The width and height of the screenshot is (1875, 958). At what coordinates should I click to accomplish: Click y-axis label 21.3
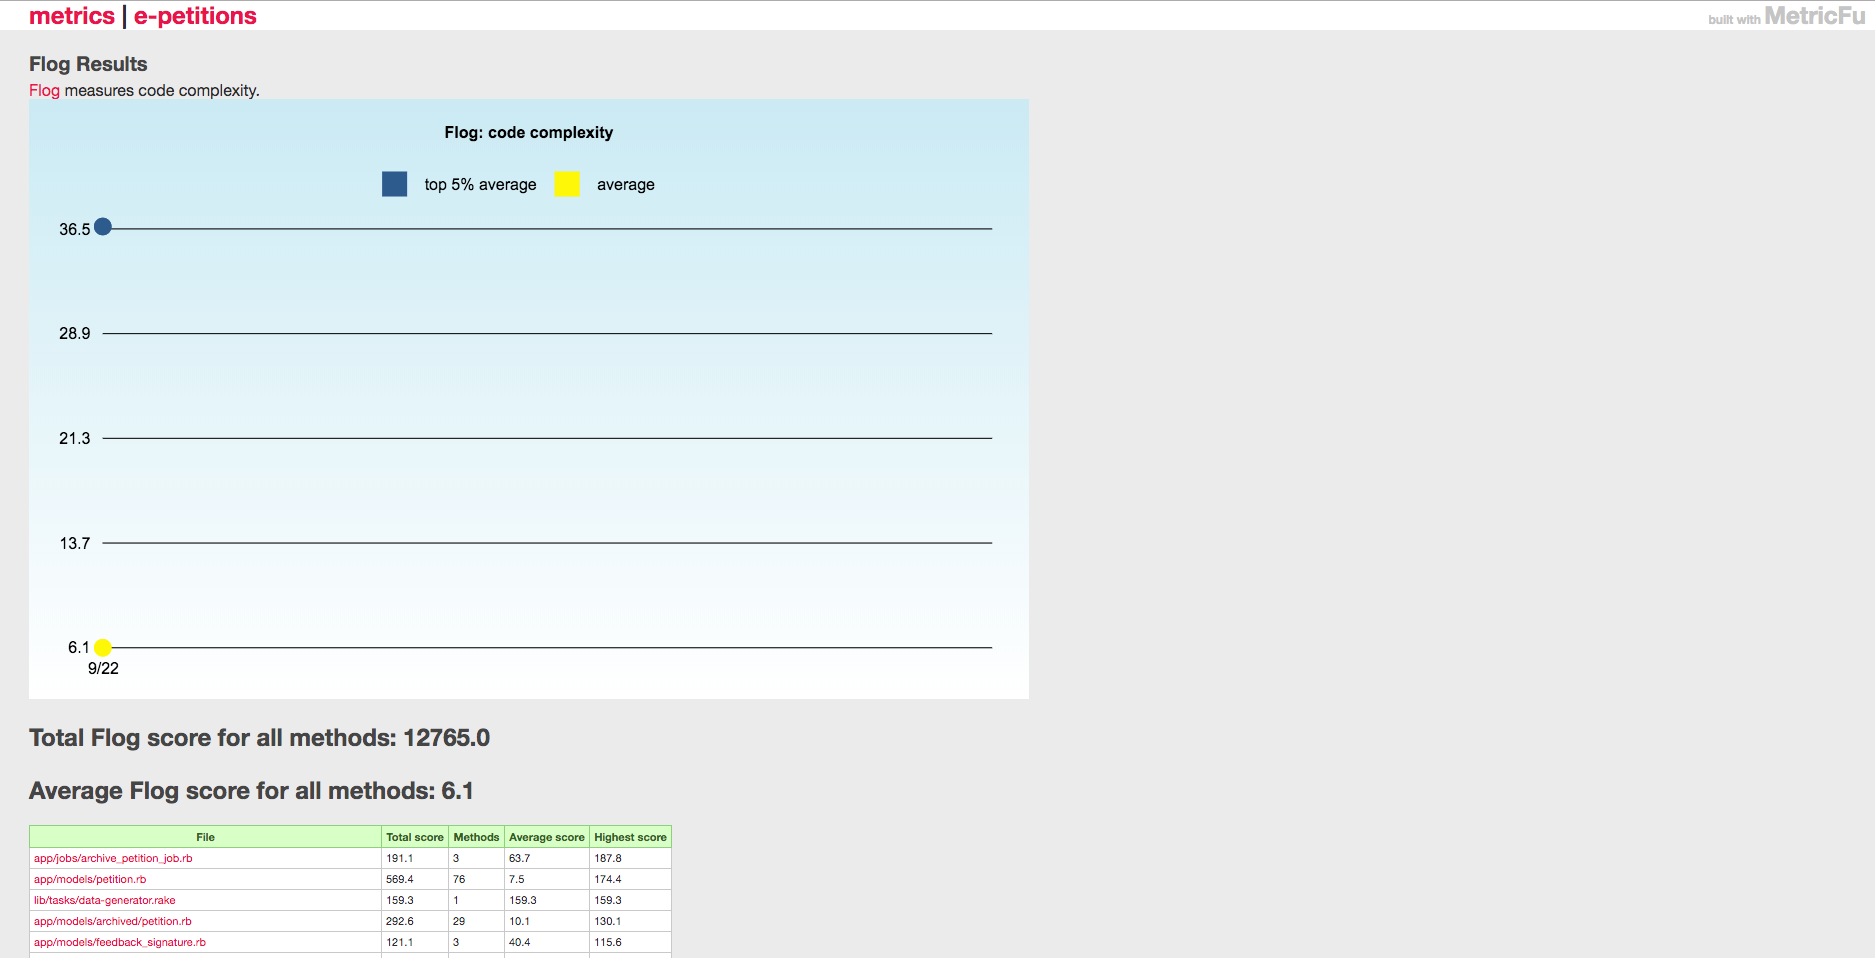(75, 438)
